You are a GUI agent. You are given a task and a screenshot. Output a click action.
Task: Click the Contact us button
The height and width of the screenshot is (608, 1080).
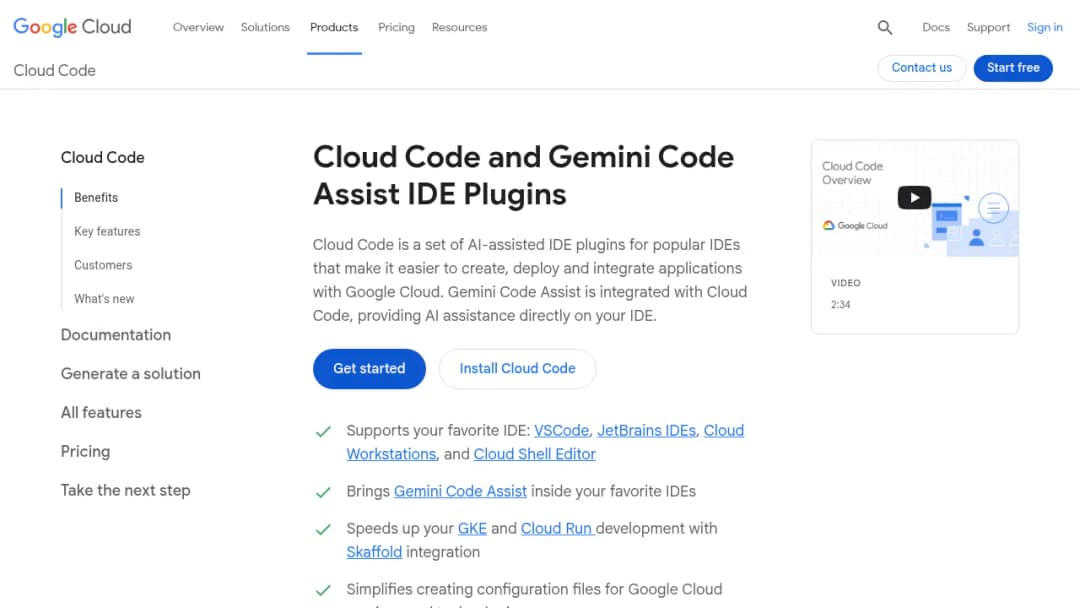[x=922, y=68]
